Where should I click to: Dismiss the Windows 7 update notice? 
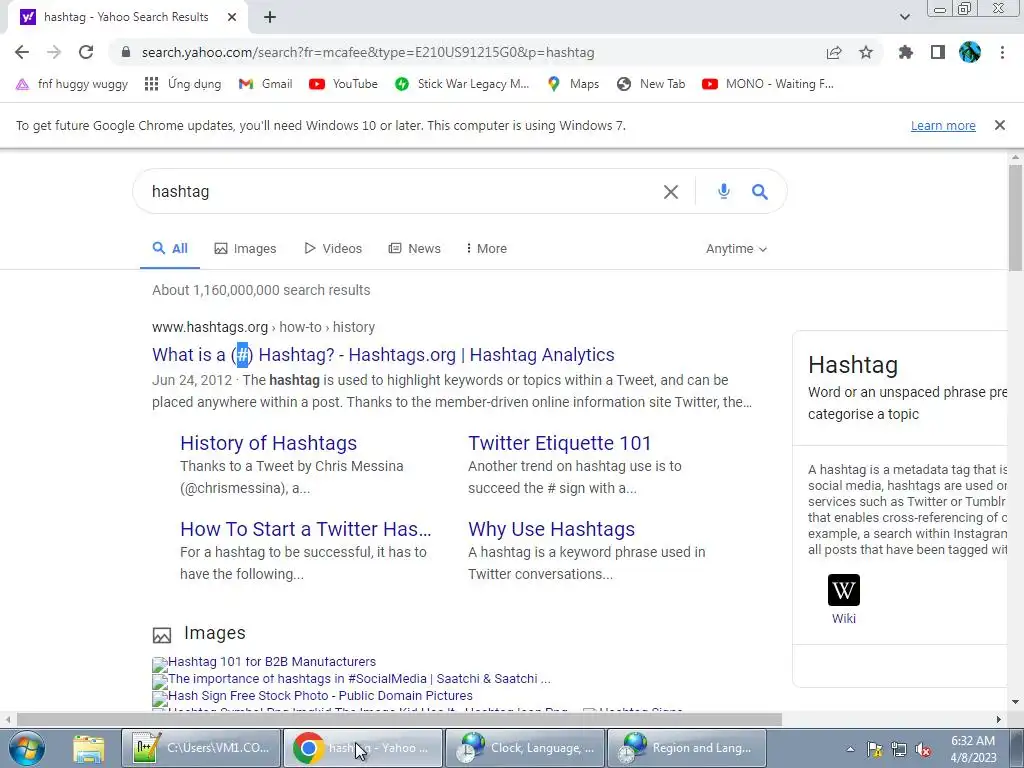(1000, 125)
